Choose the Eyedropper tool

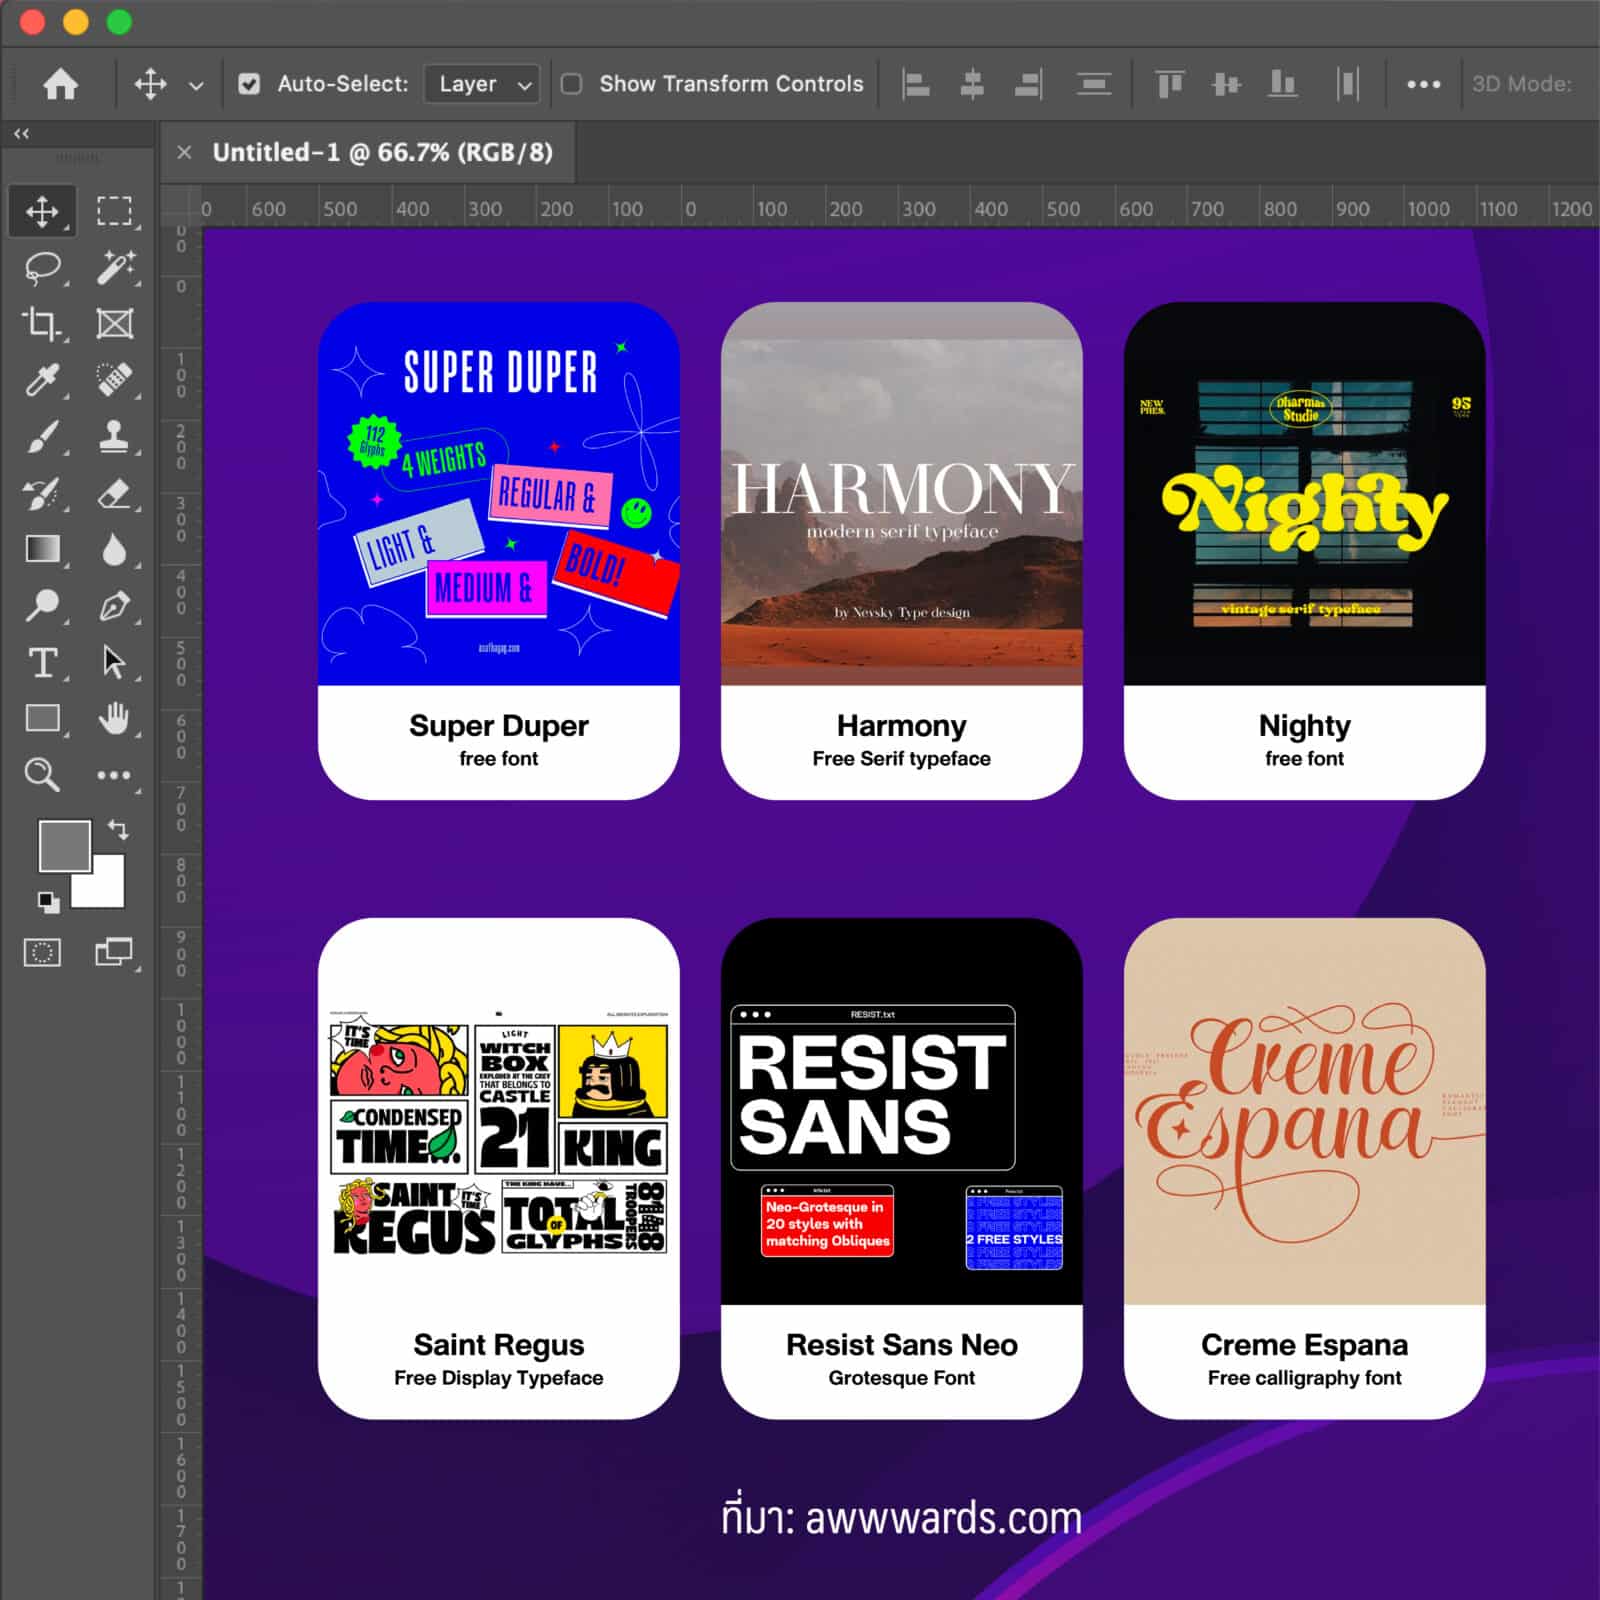coord(42,380)
